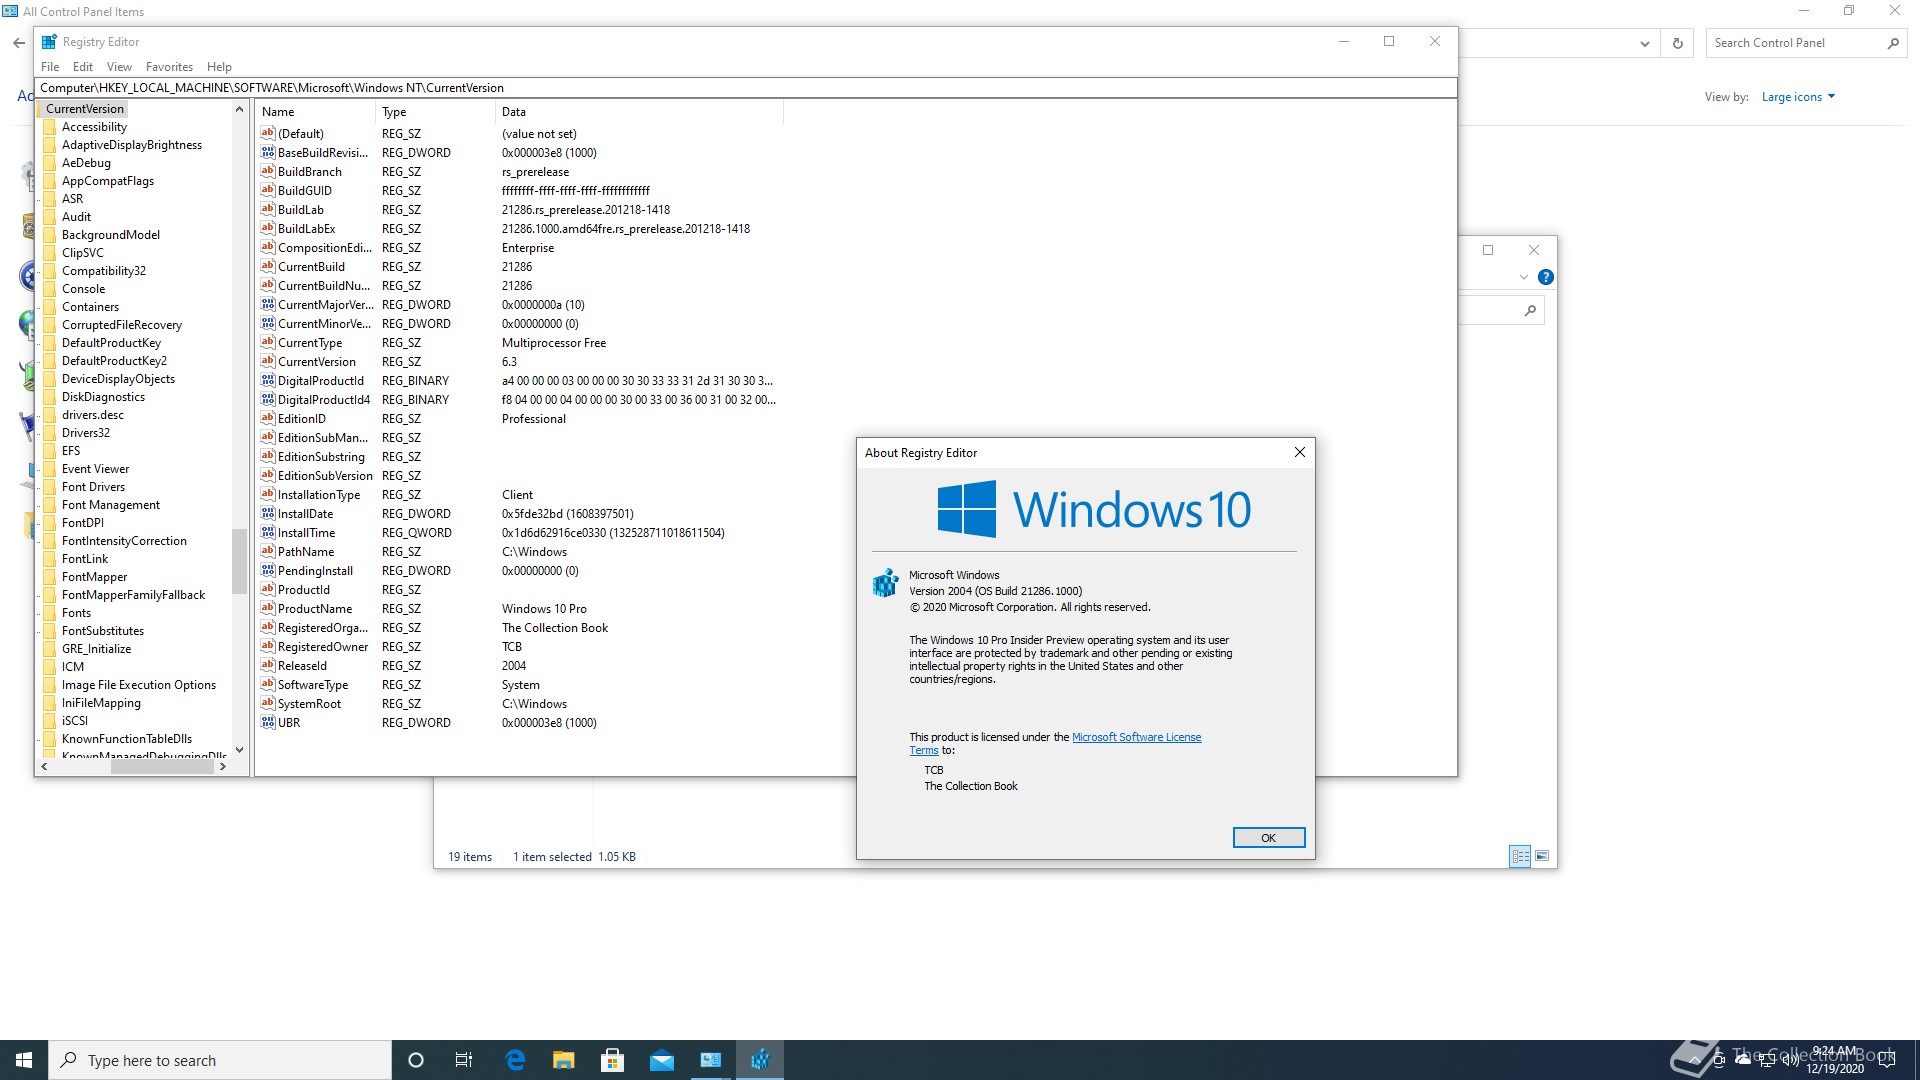This screenshot has height=1080, width=1920.
Task: Open Microsoft Store from the taskbar
Action: [613, 1060]
